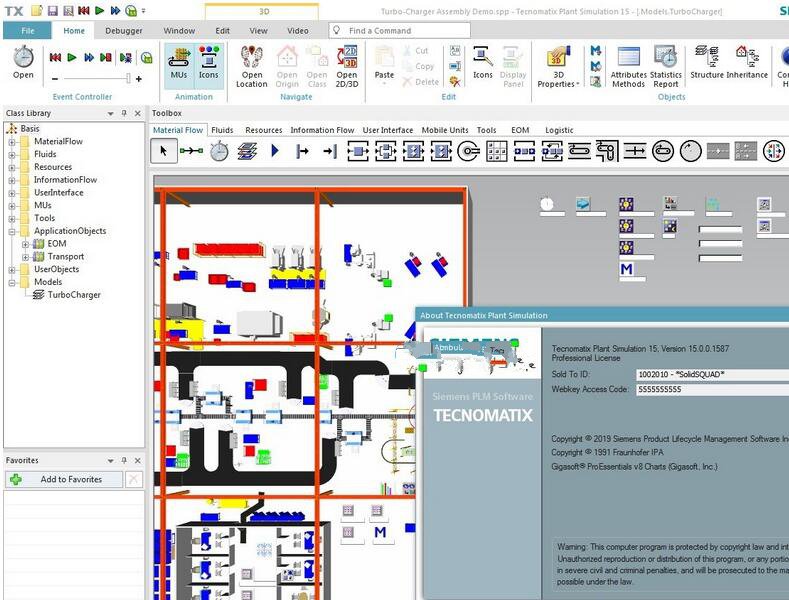Open Class Library panel options arrow
Screen dimensions: 789x600
(110, 114)
